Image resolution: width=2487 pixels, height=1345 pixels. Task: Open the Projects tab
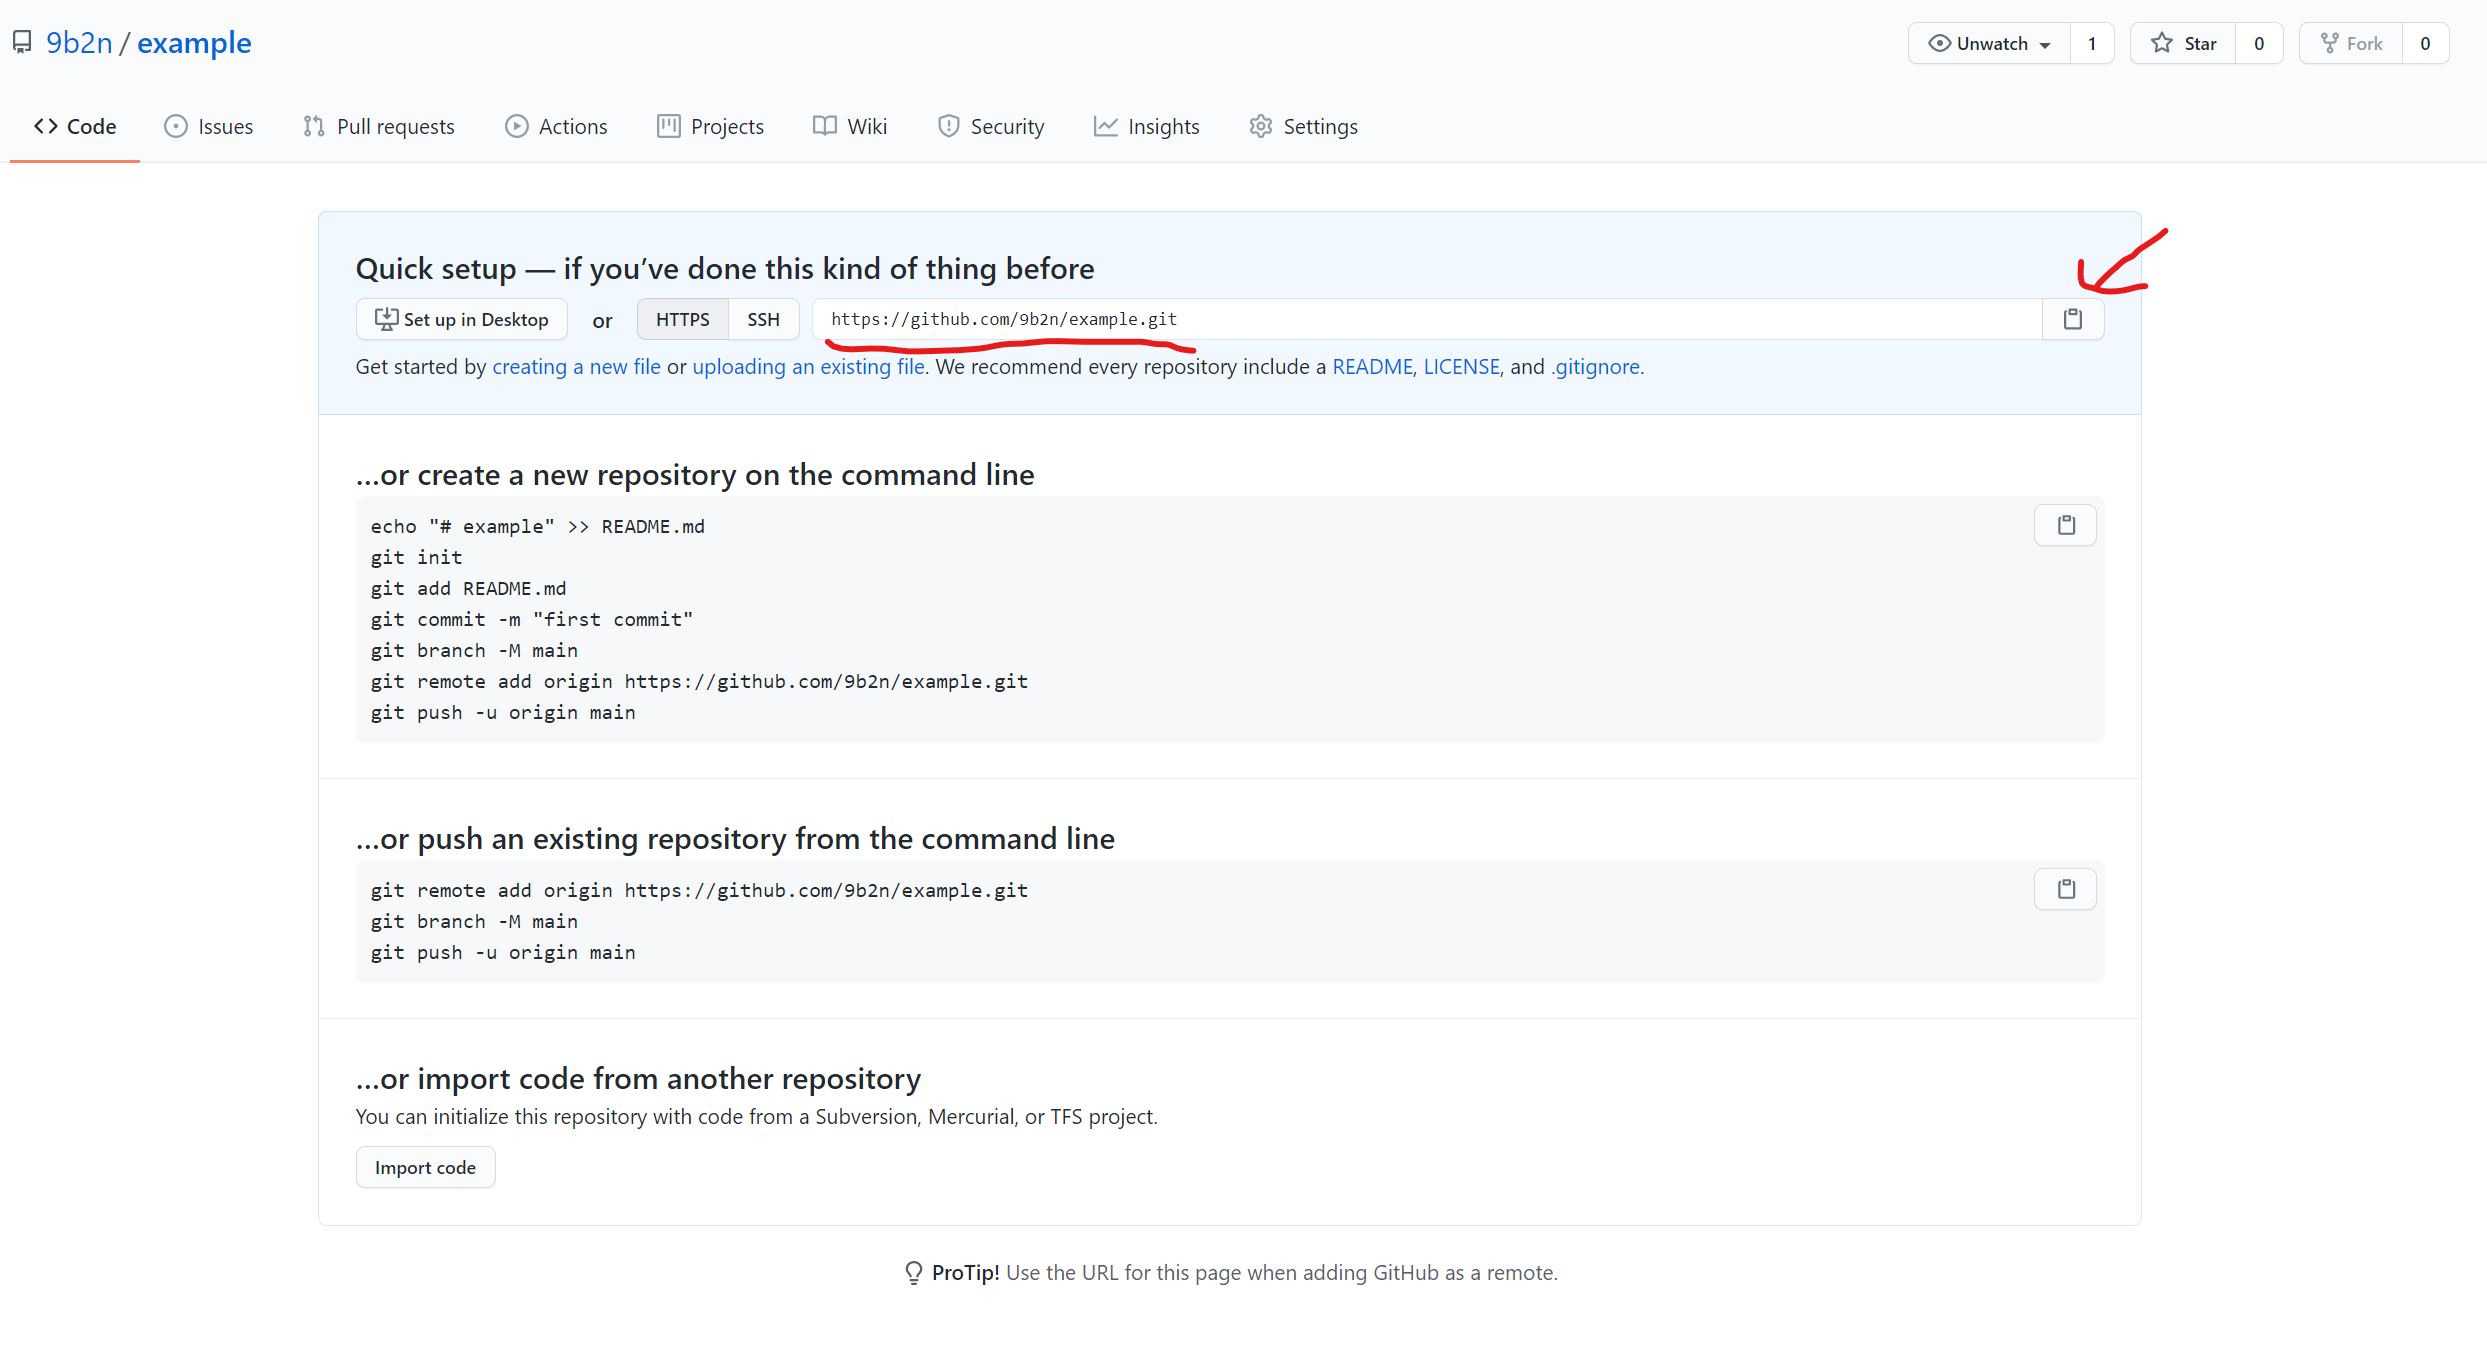711,126
